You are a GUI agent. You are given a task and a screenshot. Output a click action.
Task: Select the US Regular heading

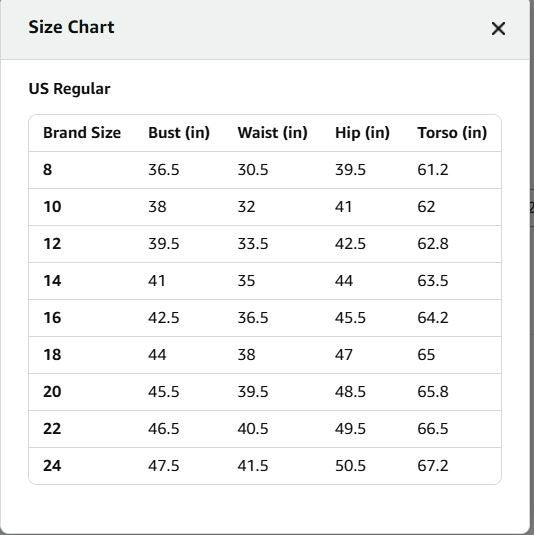point(70,89)
